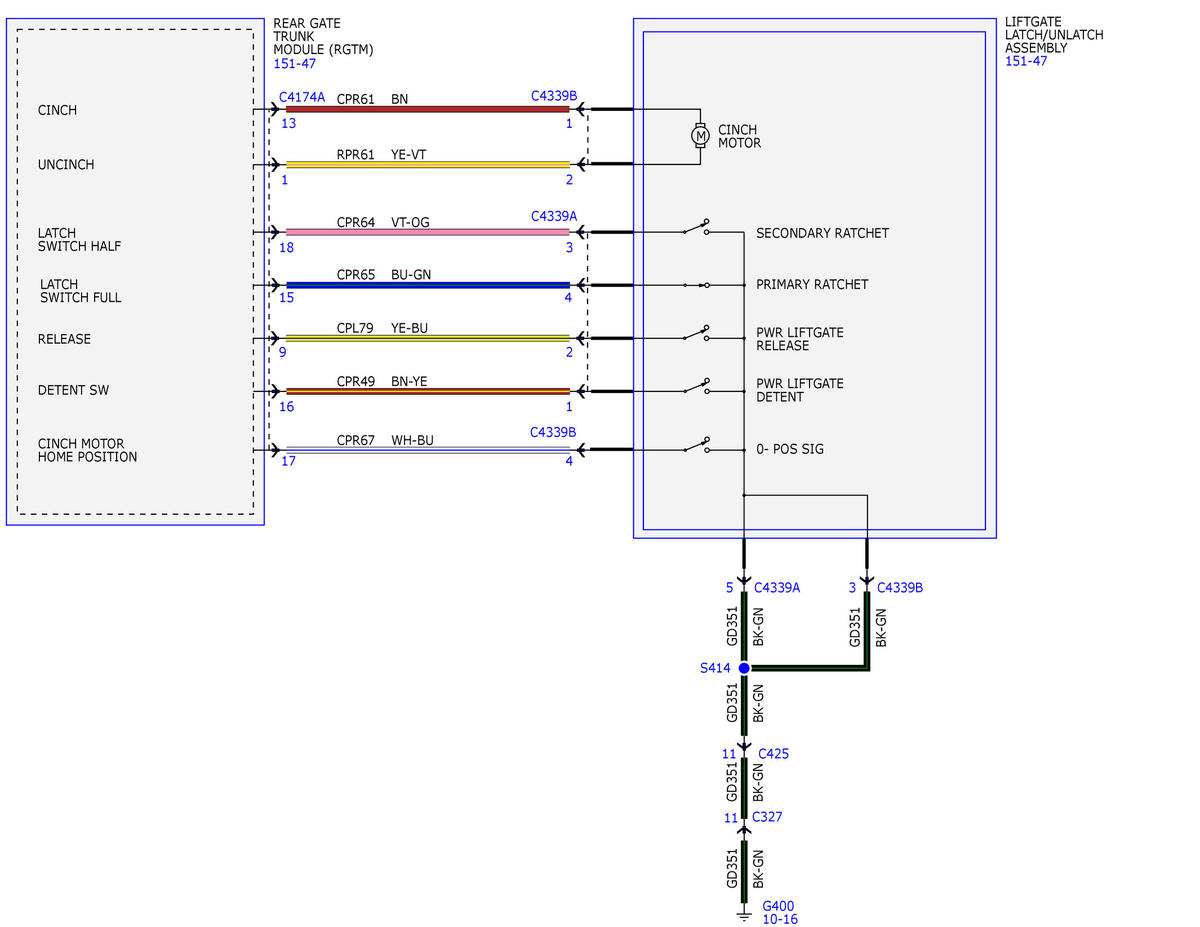Select the CPR67 WH-BU wire
This screenshot has height=927, width=1200.
click(x=428, y=450)
